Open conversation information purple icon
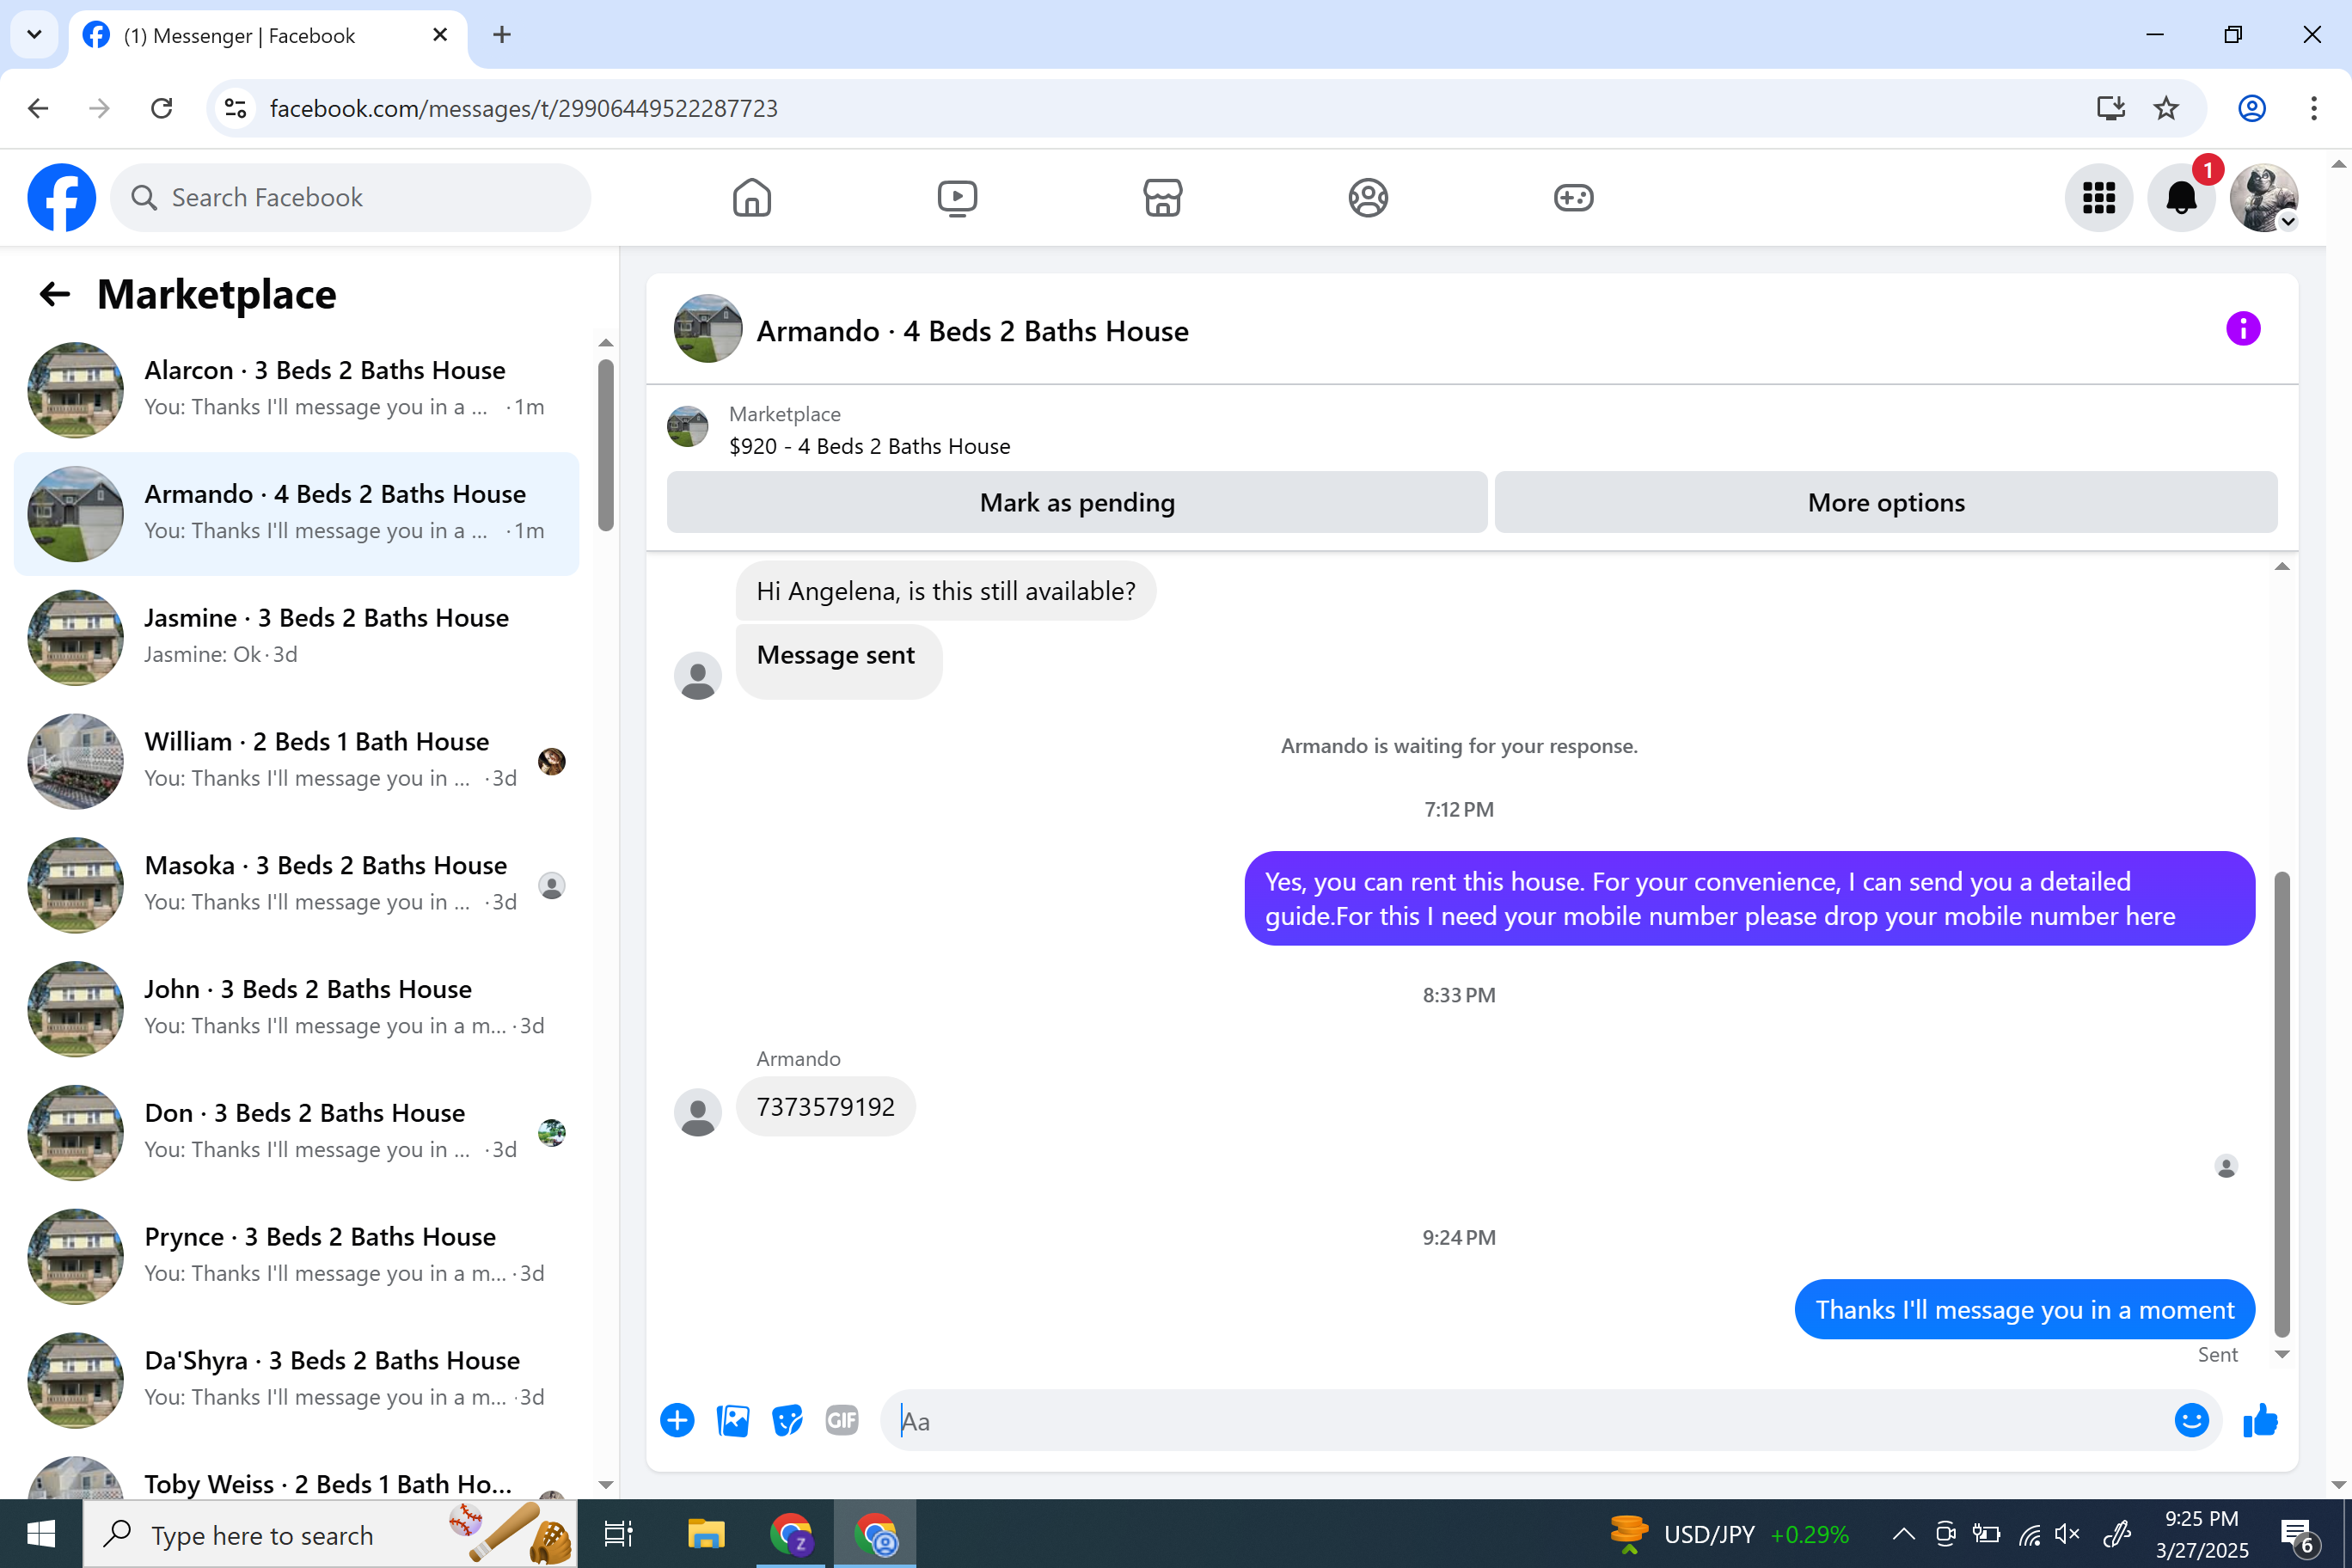2352x1568 pixels. pos(2243,329)
